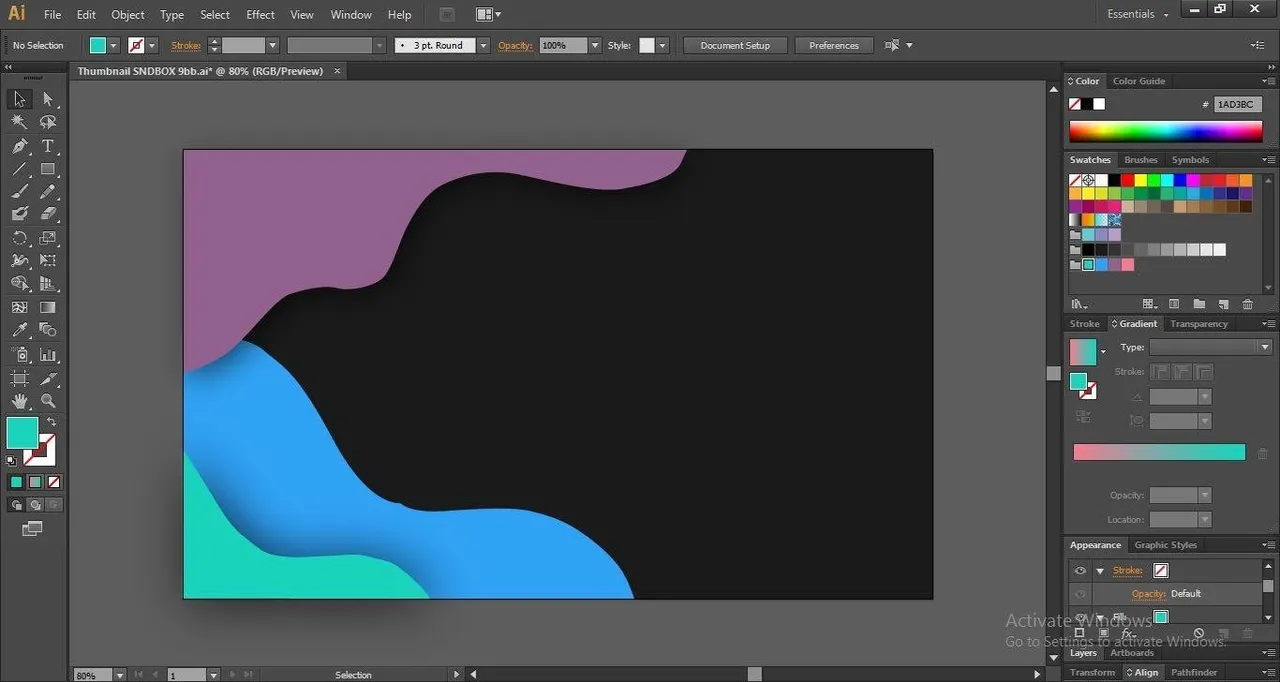The image size is (1280, 682).
Task: Switch to the Pathfinder tab
Action: tap(1194, 673)
